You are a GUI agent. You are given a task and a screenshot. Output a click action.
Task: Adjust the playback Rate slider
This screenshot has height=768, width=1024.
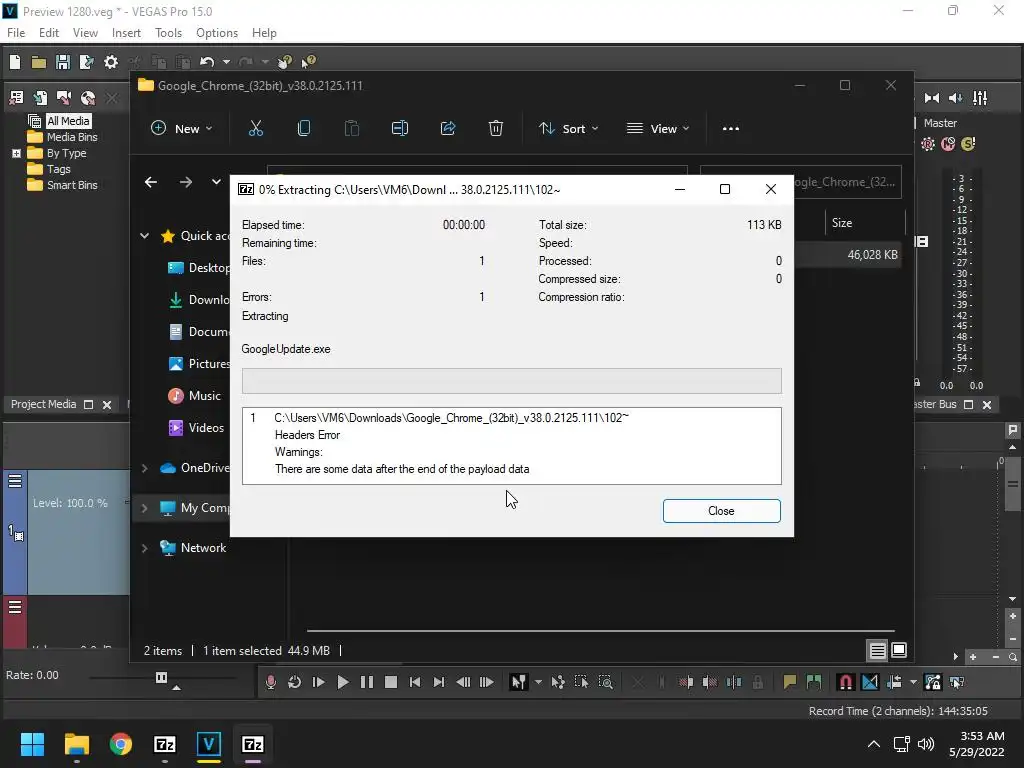(x=161, y=678)
